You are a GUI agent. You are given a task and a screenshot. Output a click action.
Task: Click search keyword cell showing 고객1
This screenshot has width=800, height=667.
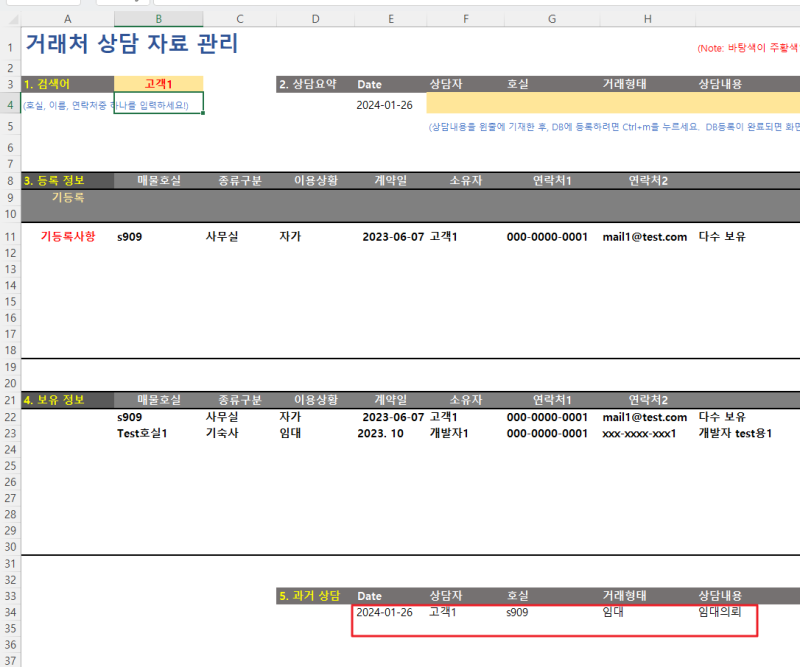(159, 84)
